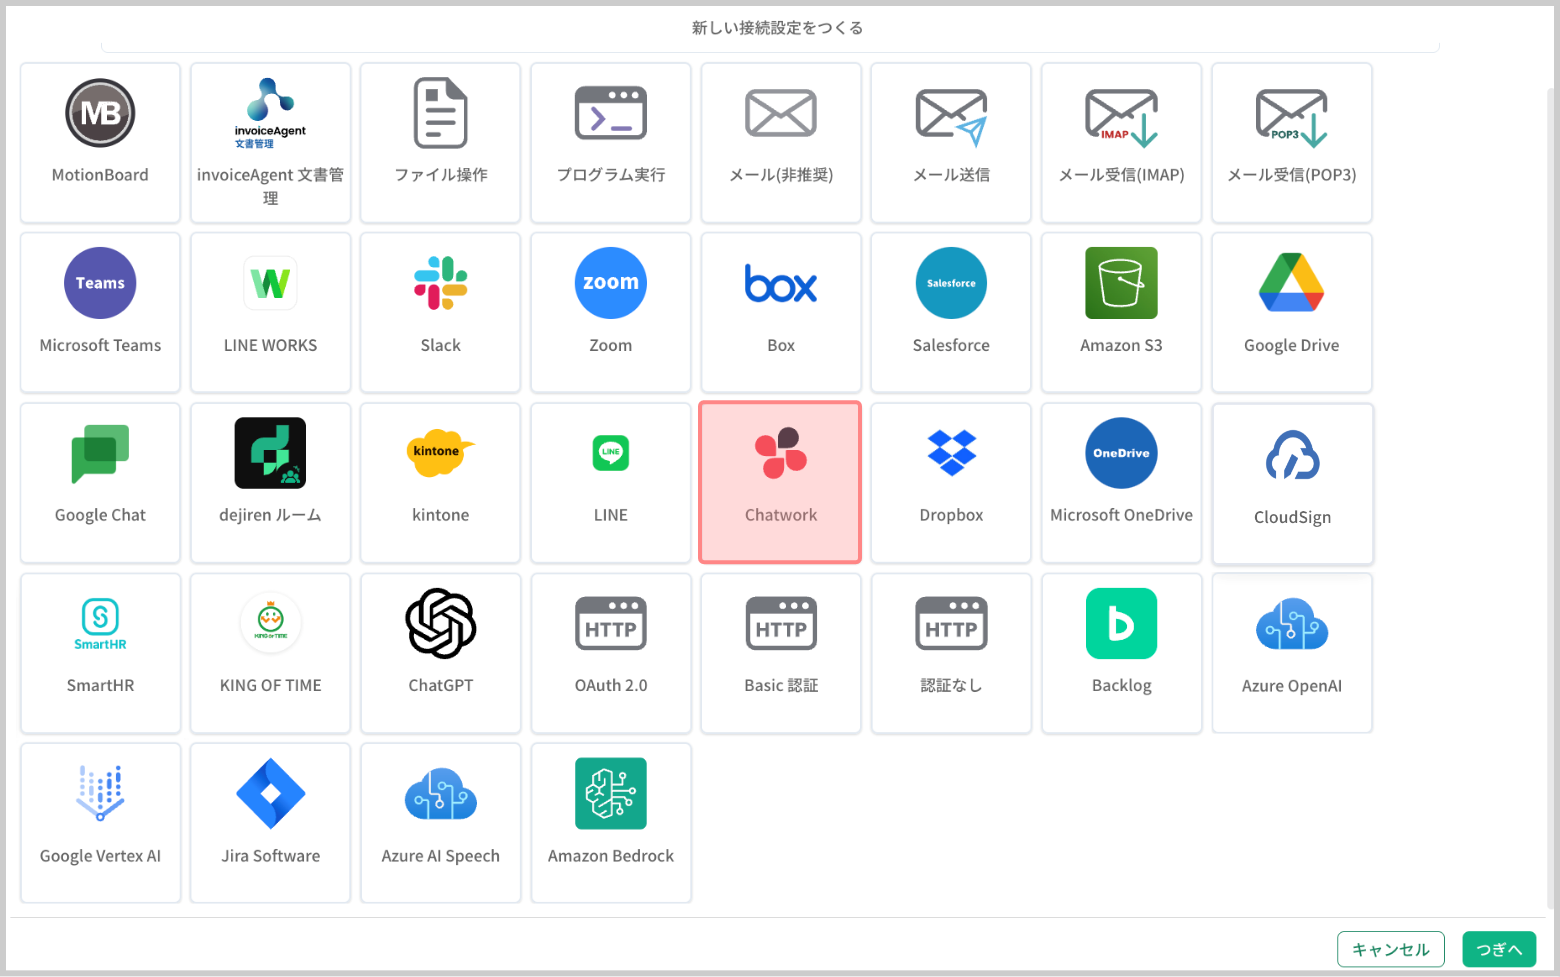The height and width of the screenshot is (977, 1560).
Task: Choose the Google Chat connector
Action: coord(100,483)
